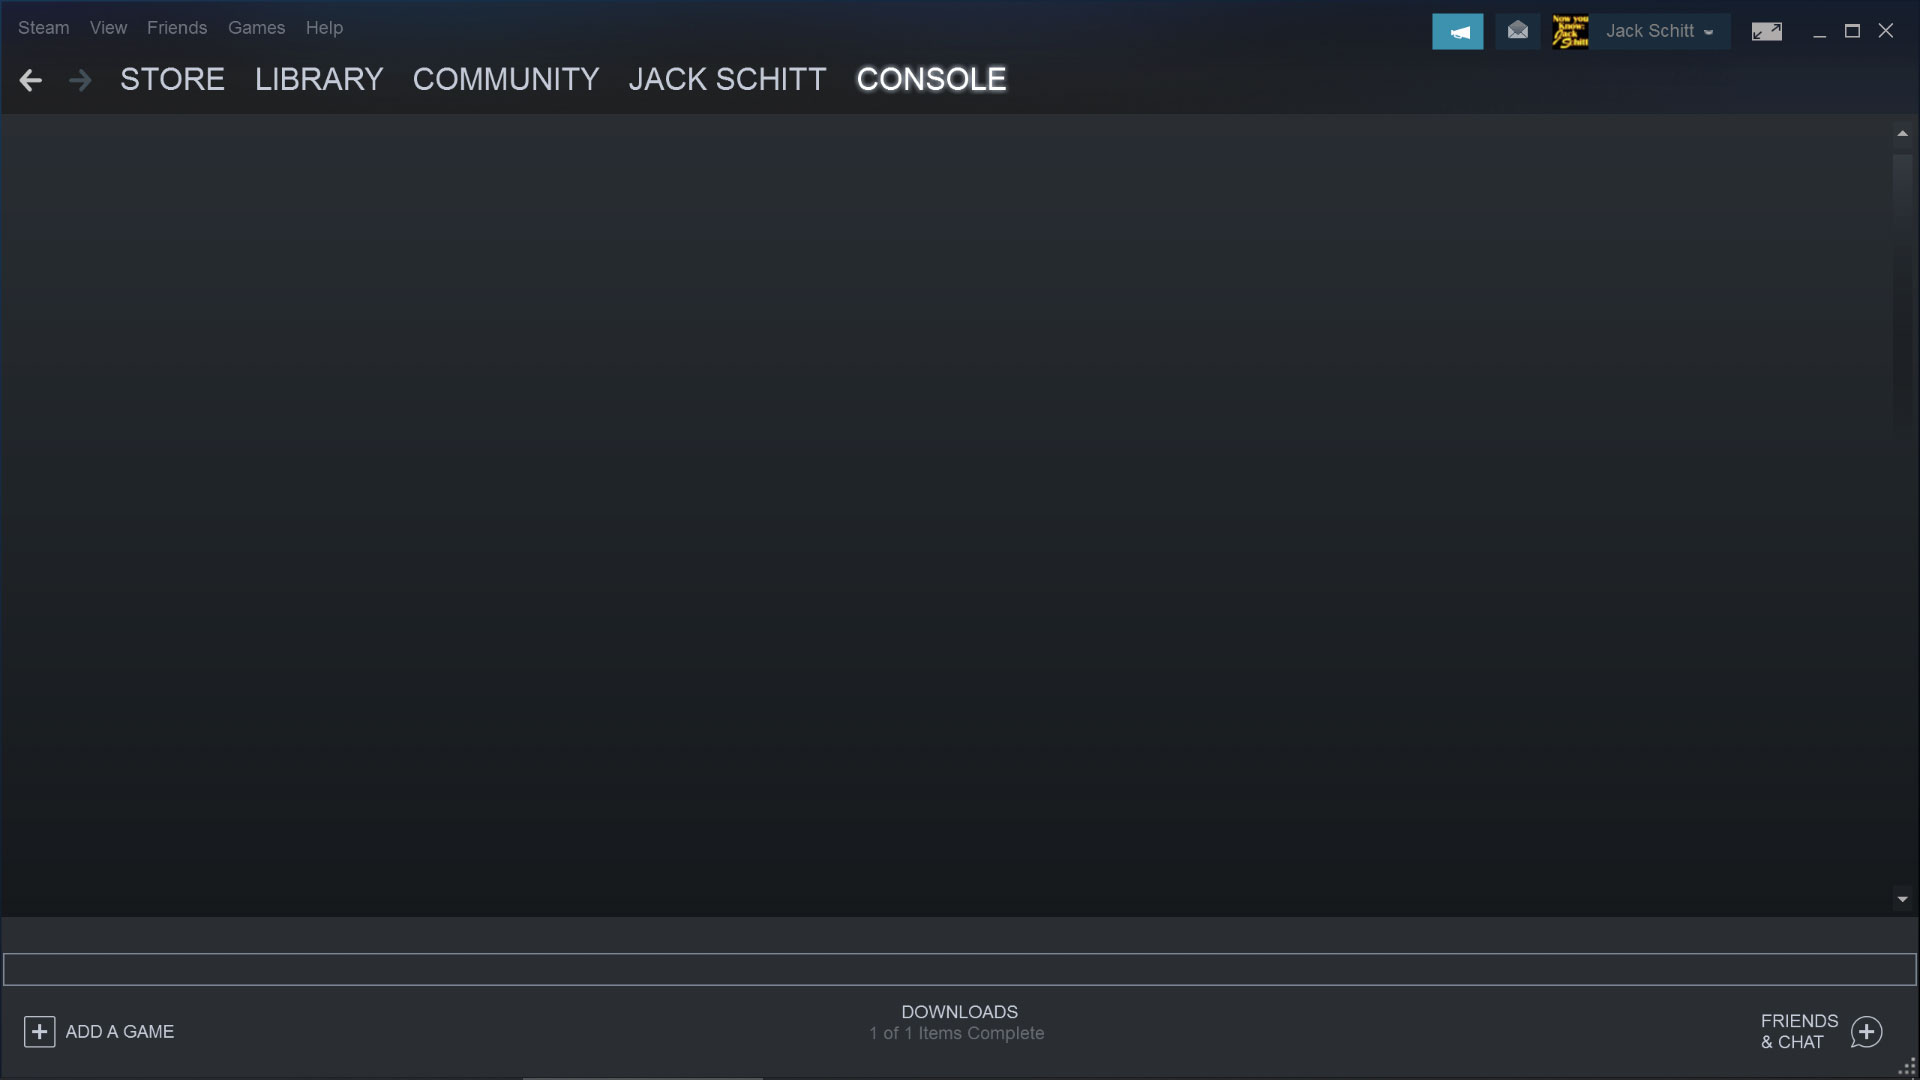Open the Friends menu
Image resolution: width=1920 pixels, height=1080 pixels.
[177, 28]
